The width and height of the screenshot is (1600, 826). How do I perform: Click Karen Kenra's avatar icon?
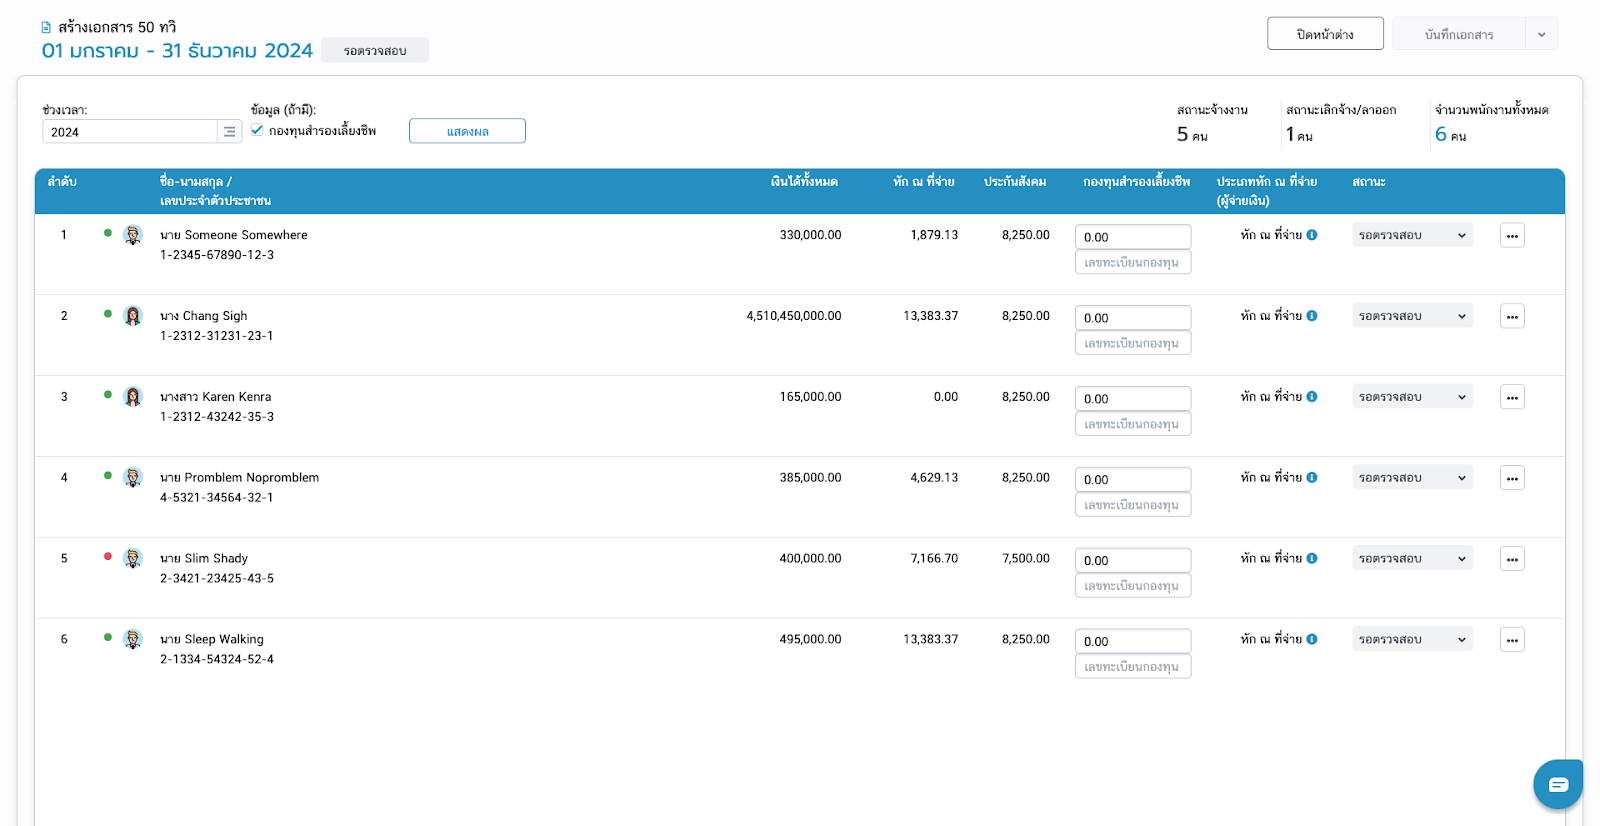click(133, 397)
